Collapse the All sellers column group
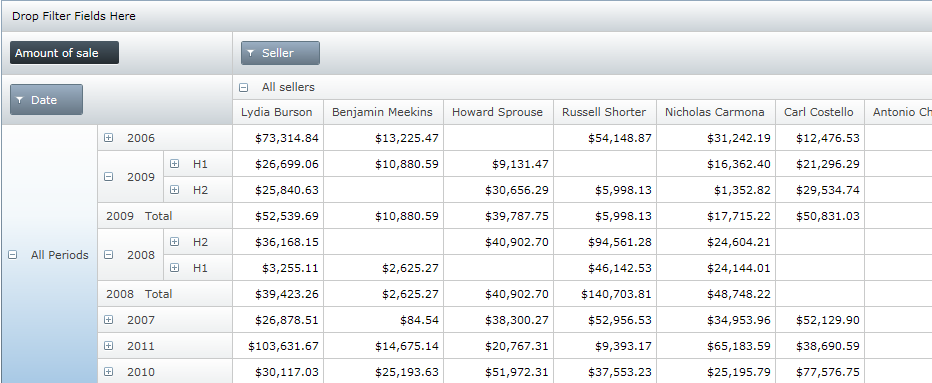Viewport: 932px width, 383px height. point(243,87)
